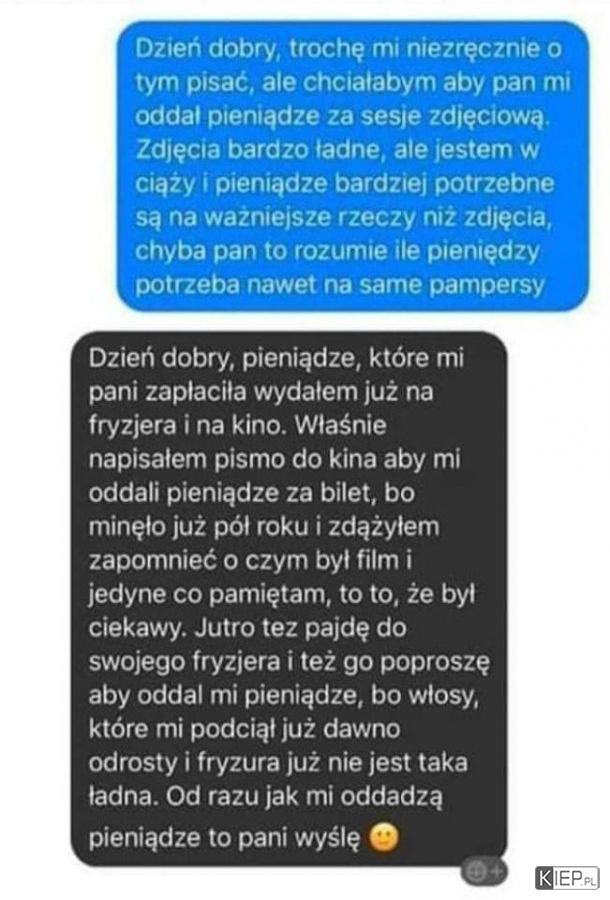The width and height of the screenshot is (610, 900).
Task: Click the line "napisałem pismo do kina aby mi"
Action: point(274,459)
